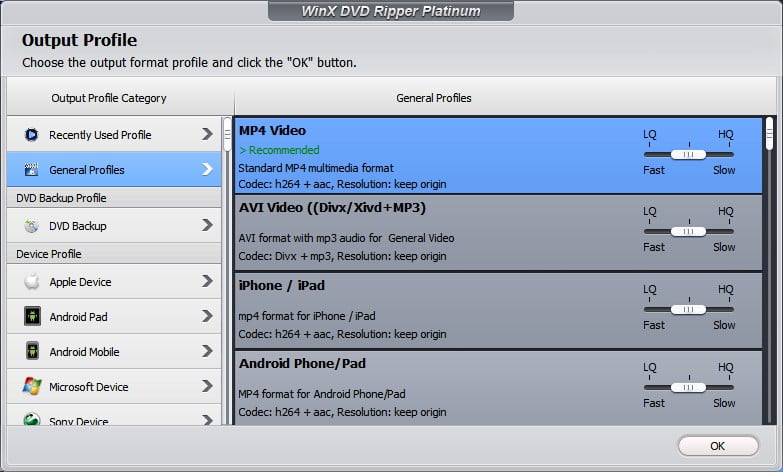Expand the Microsoft Device chevron
Screen dimensions: 783x472
[x=207, y=387]
